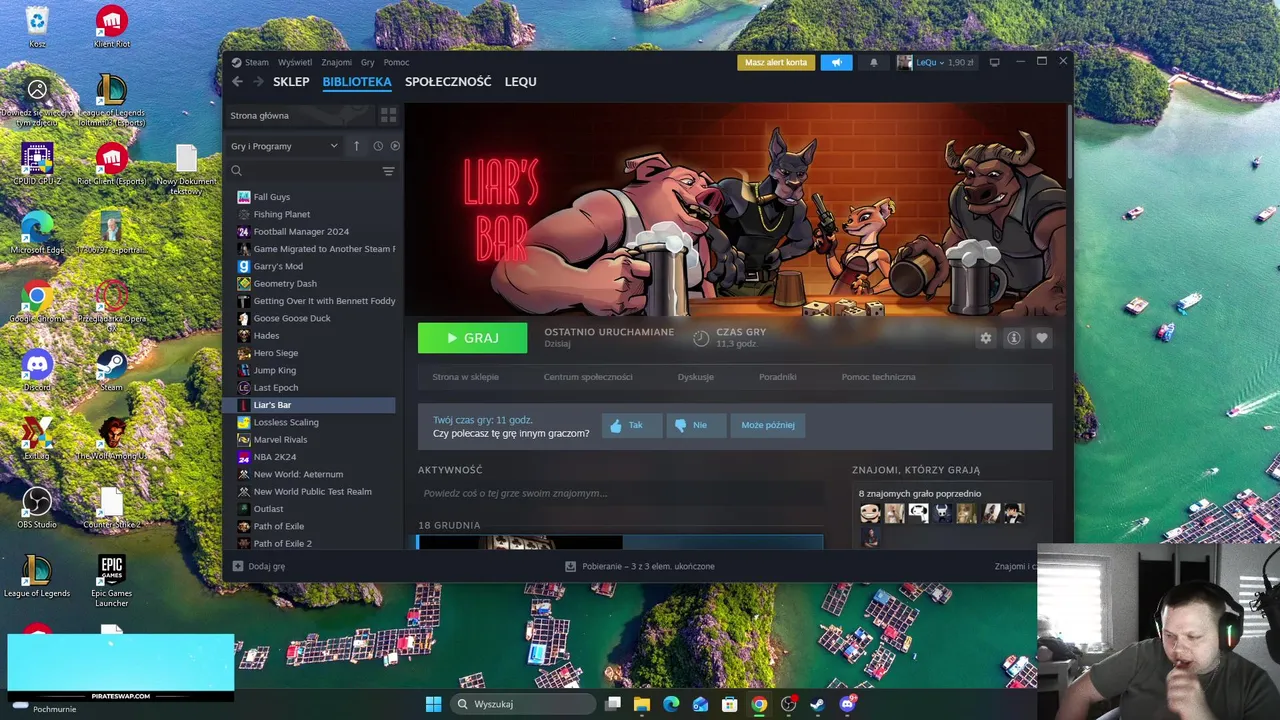Open Klient Riot desktop icon
This screenshot has width=1280, height=720.
pyautogui.click(x=111, y=27)
